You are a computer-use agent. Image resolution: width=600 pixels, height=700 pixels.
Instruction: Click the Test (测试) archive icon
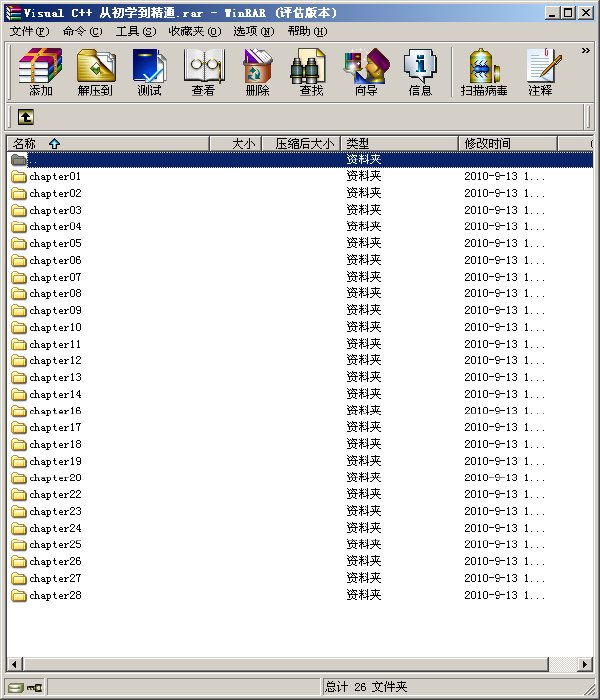click(149, 72)
